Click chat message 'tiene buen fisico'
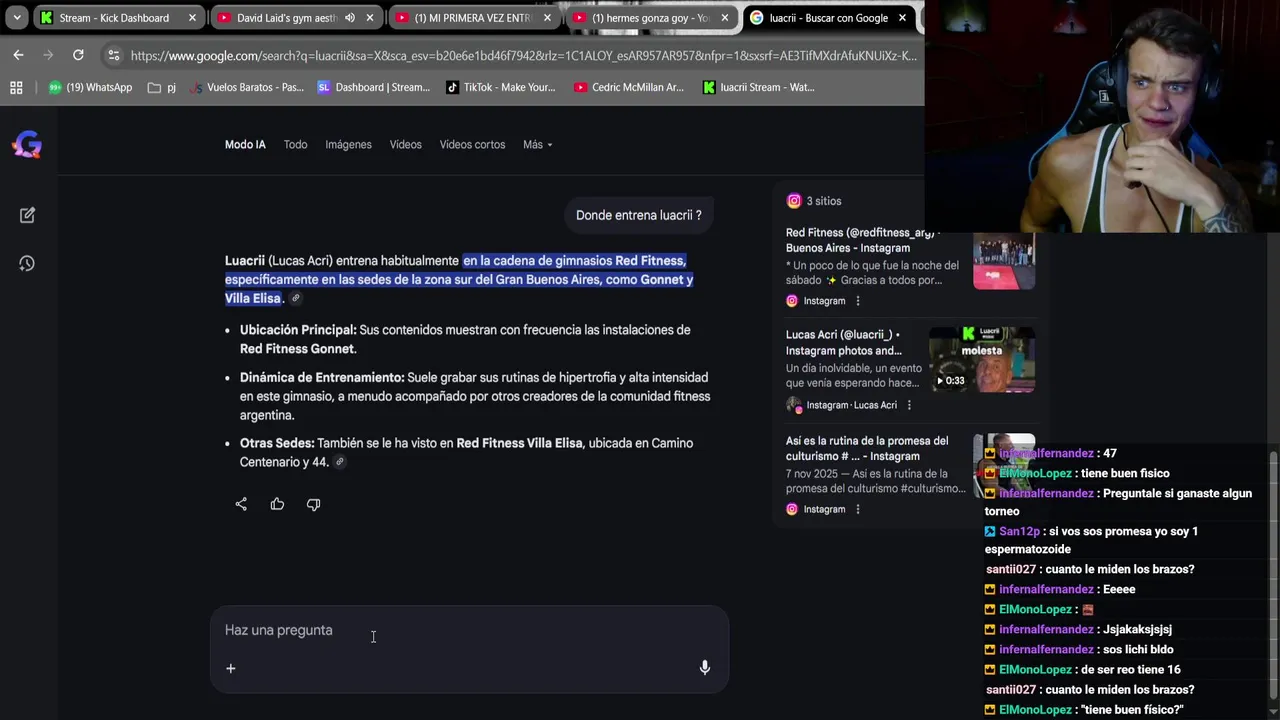Viewport: 1280px width, 720px height. point(1125,473)
